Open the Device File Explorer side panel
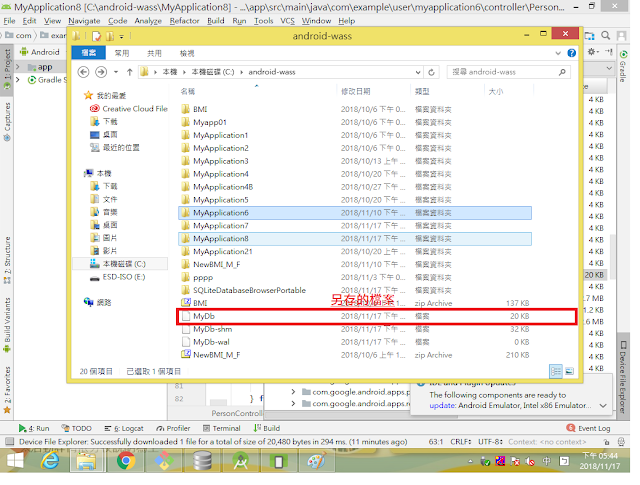The width and height of the screenshot is (640, 485). 622,378
